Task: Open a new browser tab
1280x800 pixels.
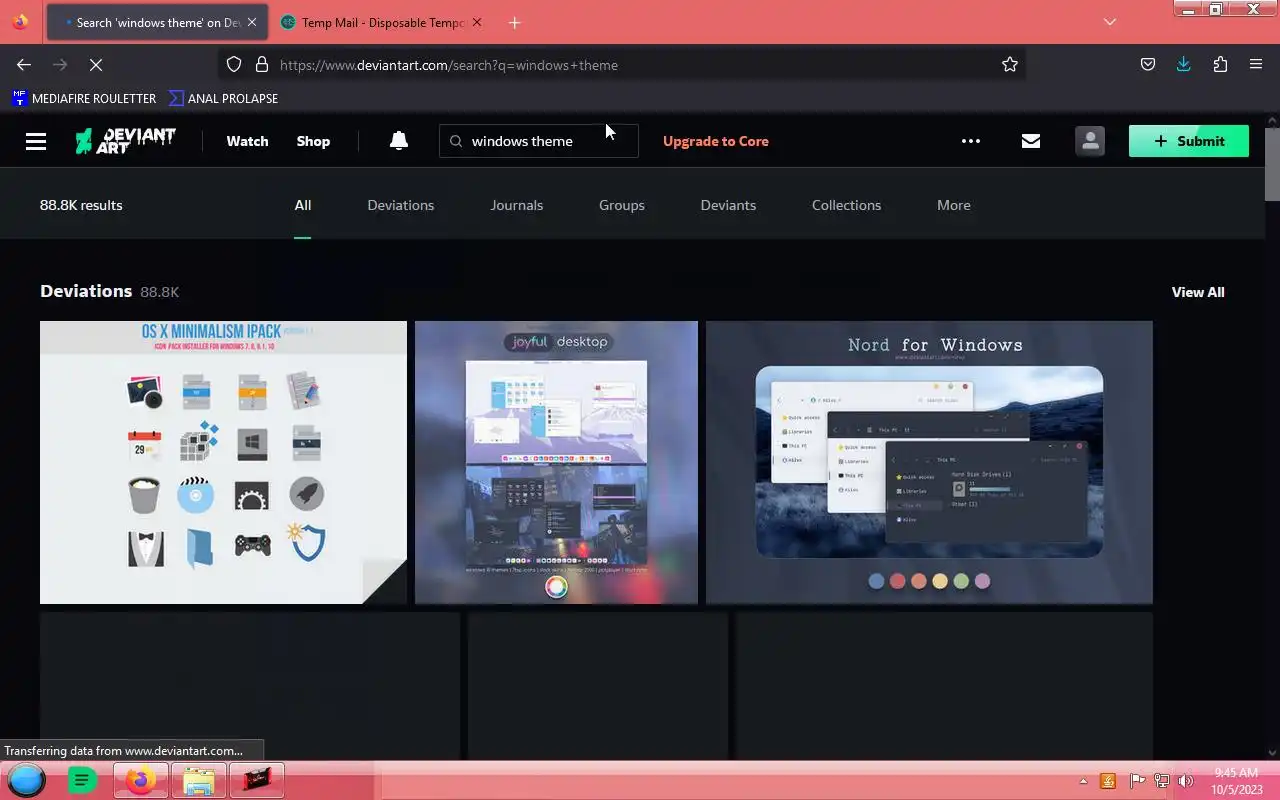Action: tap(514, 22)
